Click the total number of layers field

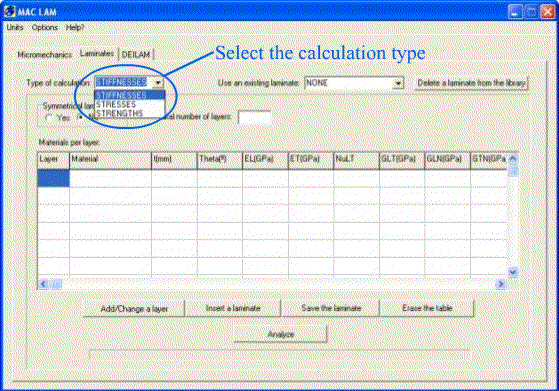255,117
